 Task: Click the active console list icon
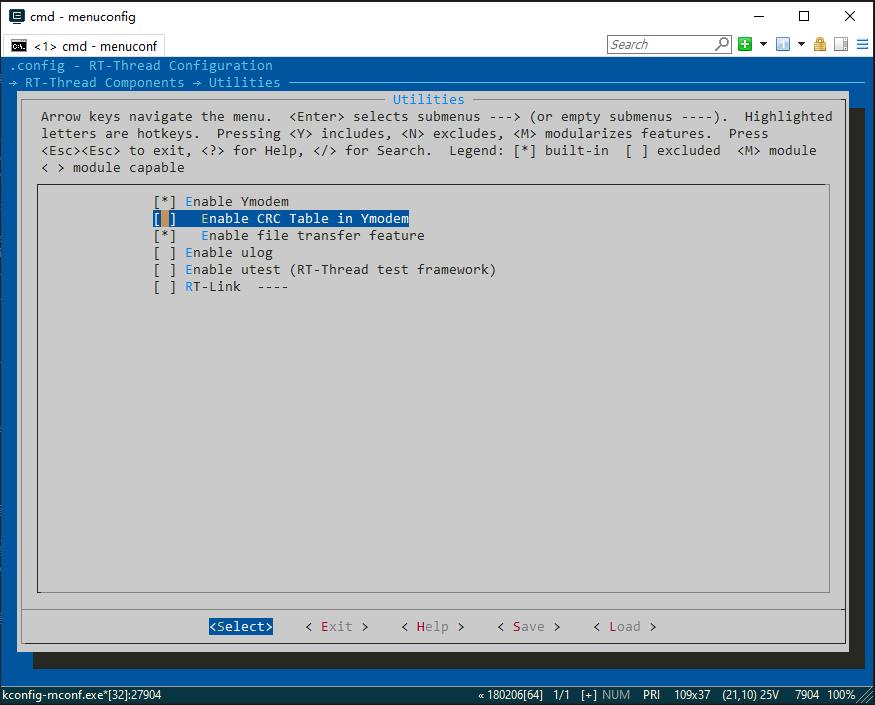tap(783, 44)
